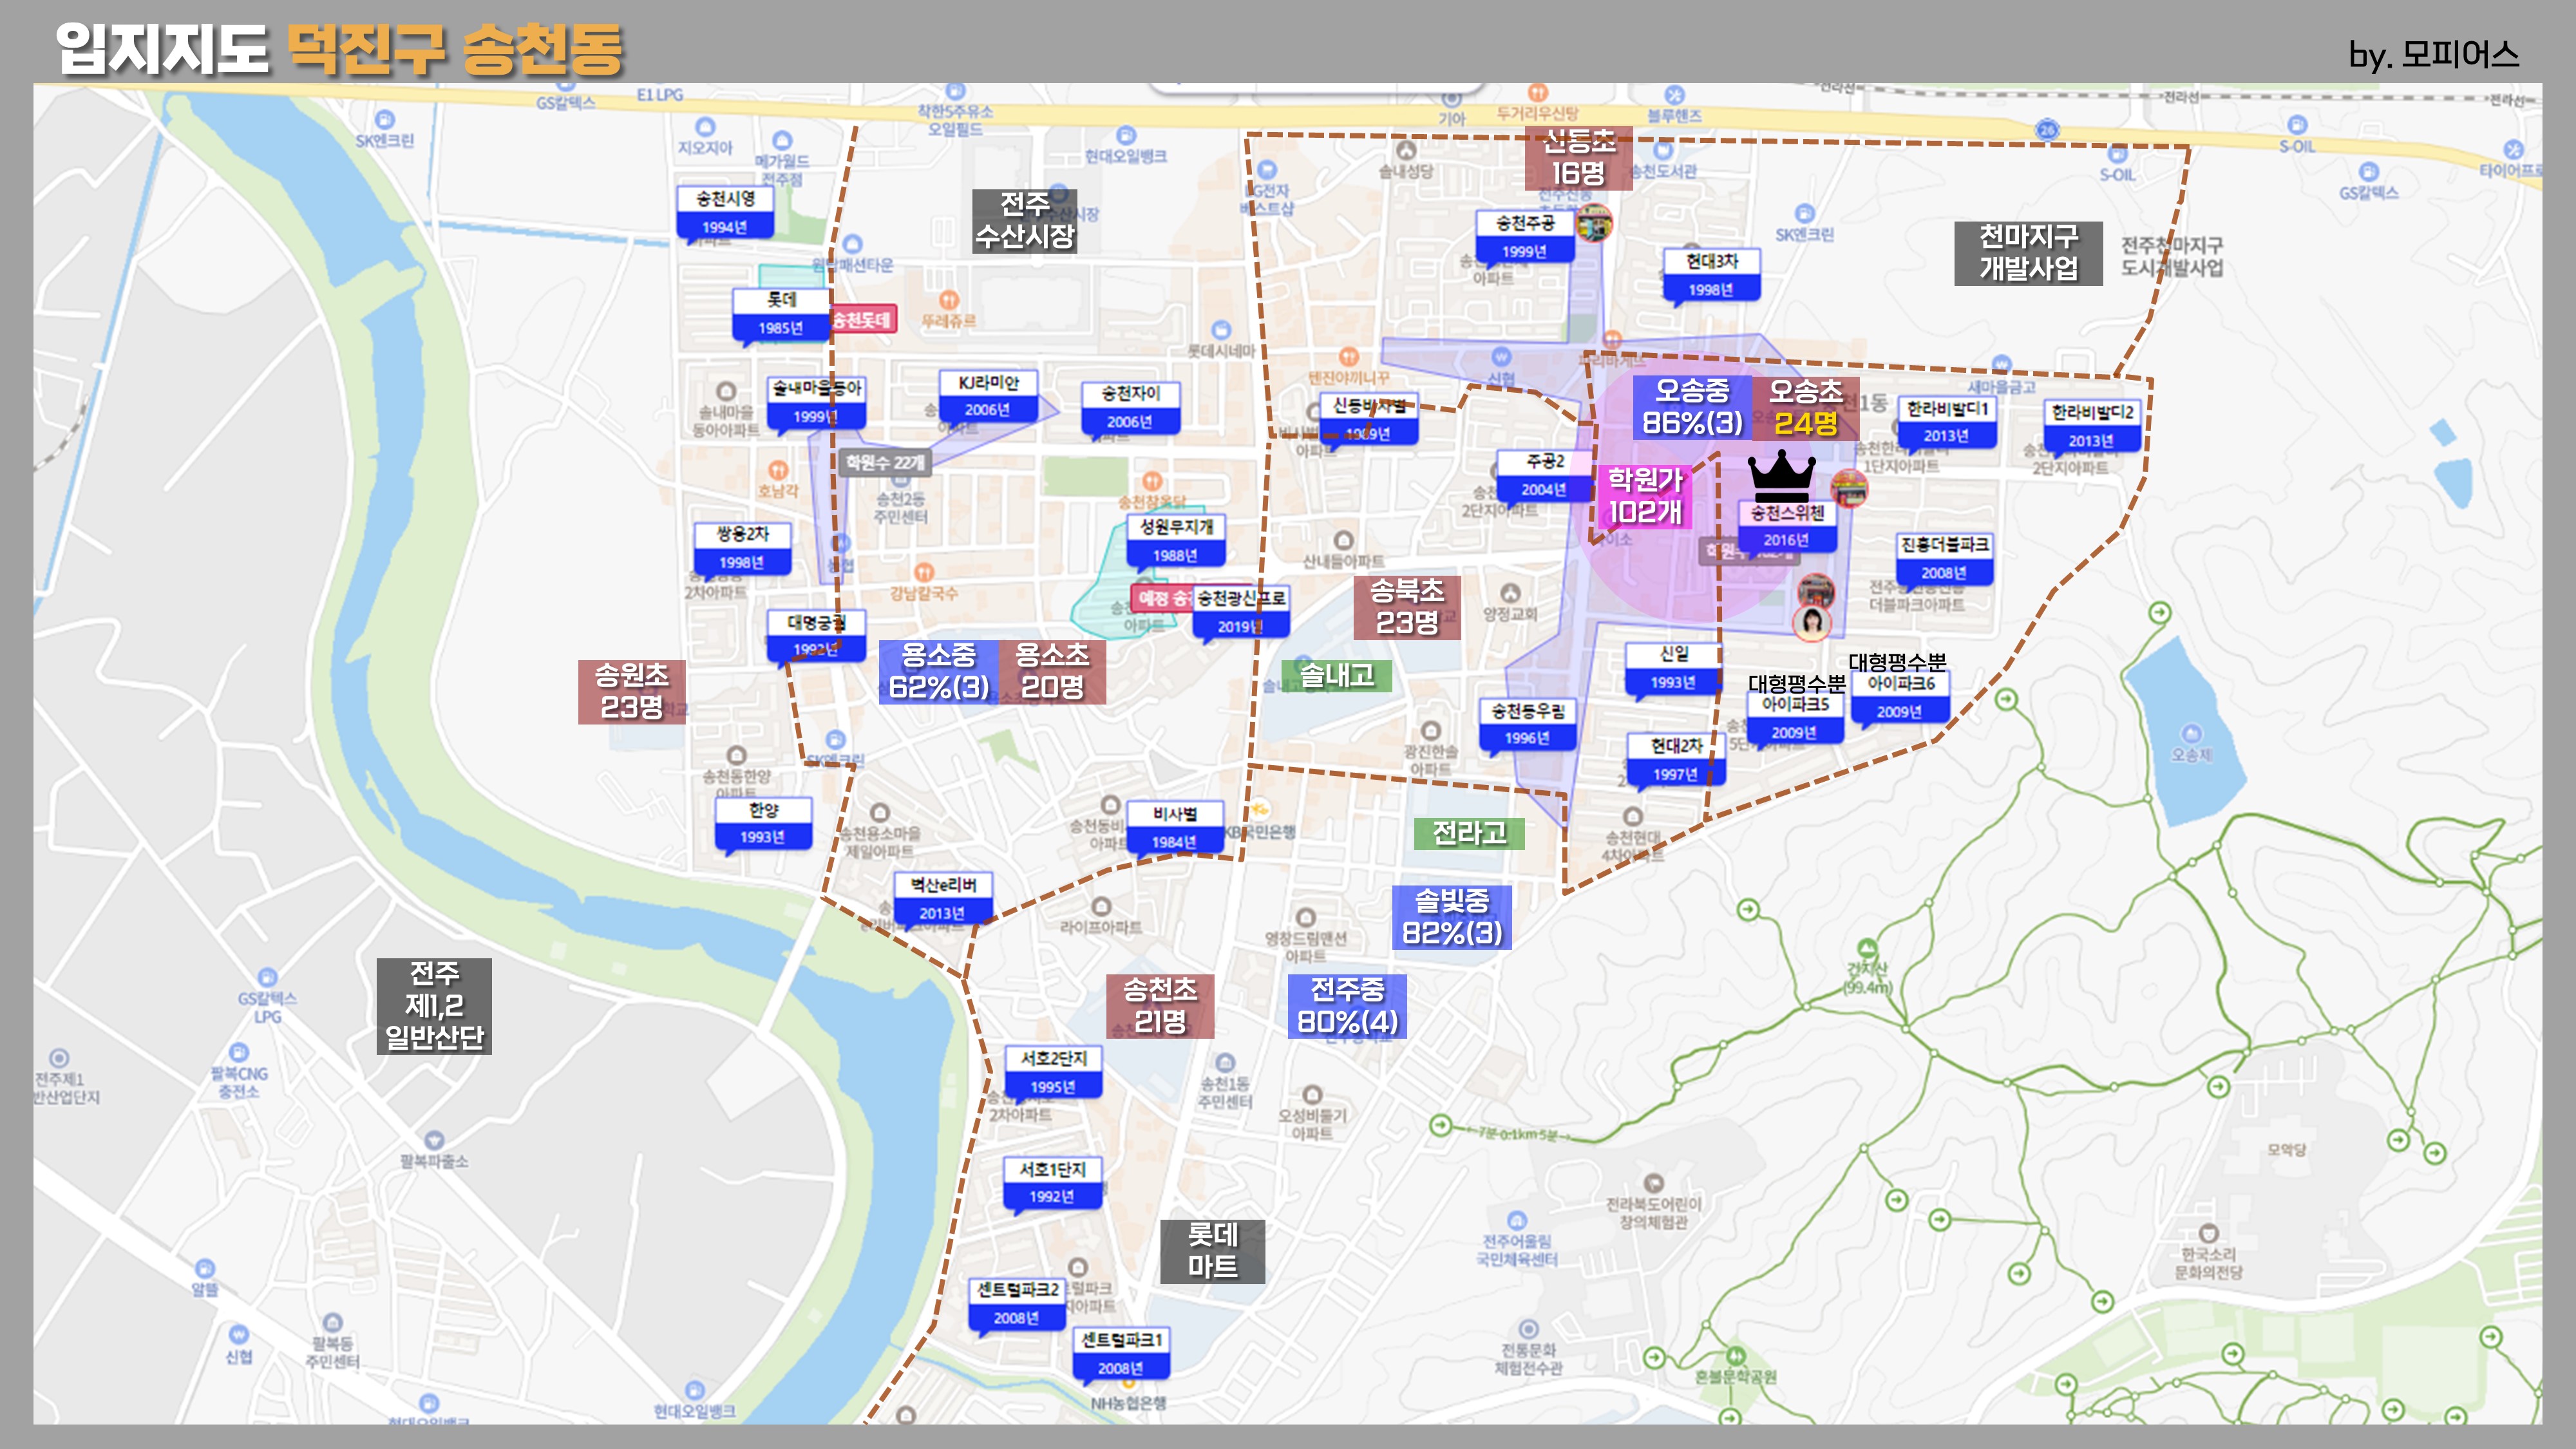Click the woman portrait photo marker

1811,623
